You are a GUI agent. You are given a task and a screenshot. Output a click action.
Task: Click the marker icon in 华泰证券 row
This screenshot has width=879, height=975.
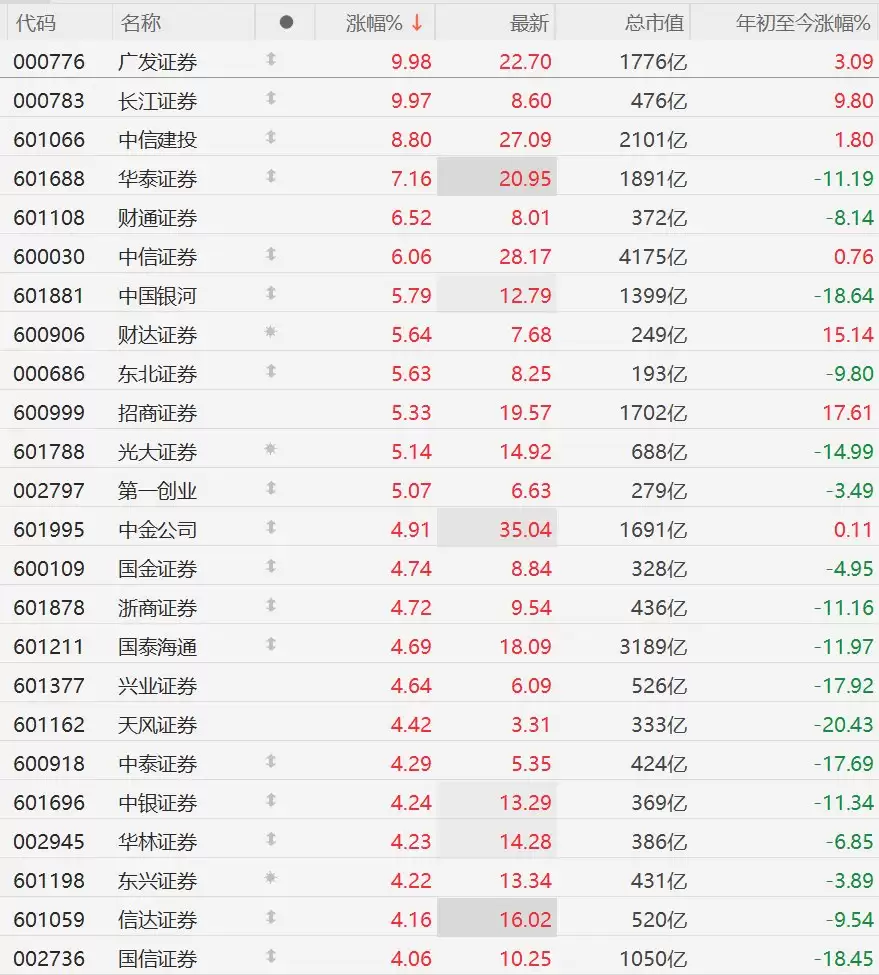coord(270,177)
